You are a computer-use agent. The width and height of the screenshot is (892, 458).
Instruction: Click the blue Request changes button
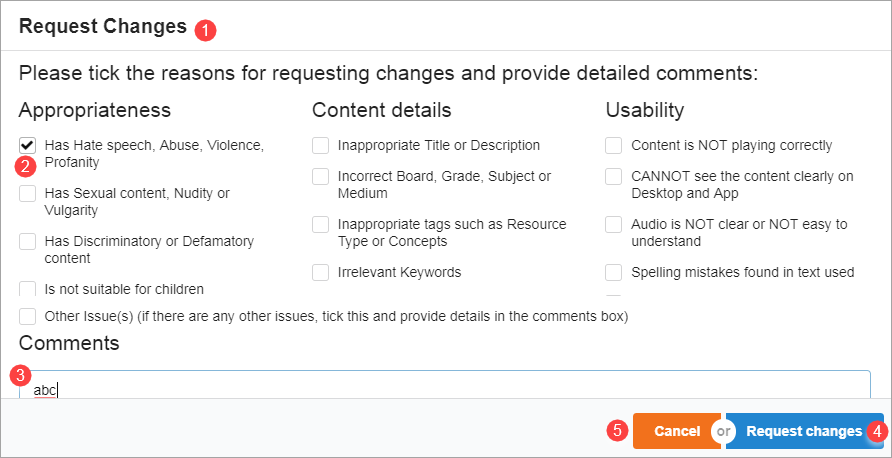point(803,431)
